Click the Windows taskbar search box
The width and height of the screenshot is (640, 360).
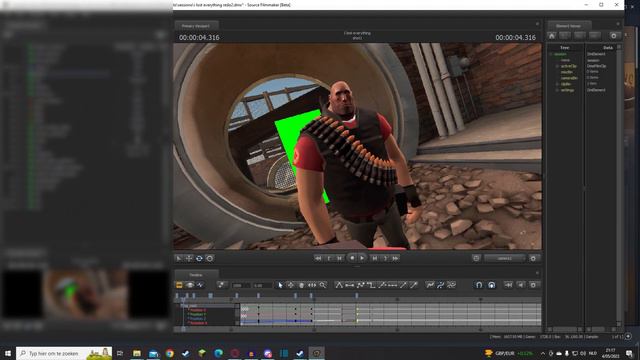[64, 353]
